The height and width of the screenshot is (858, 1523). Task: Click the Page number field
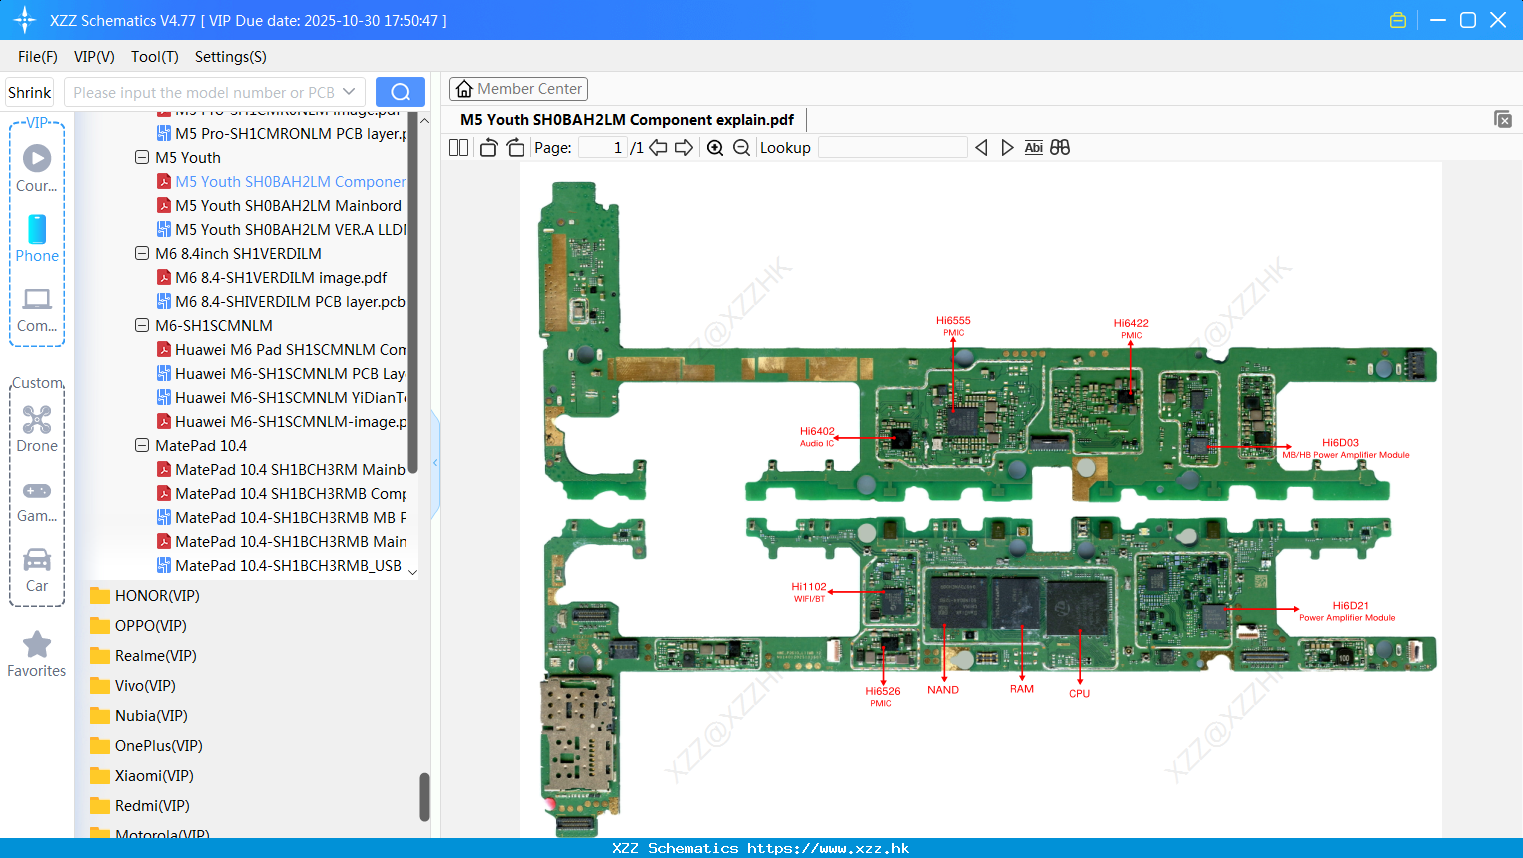click(x=603, y=148)
